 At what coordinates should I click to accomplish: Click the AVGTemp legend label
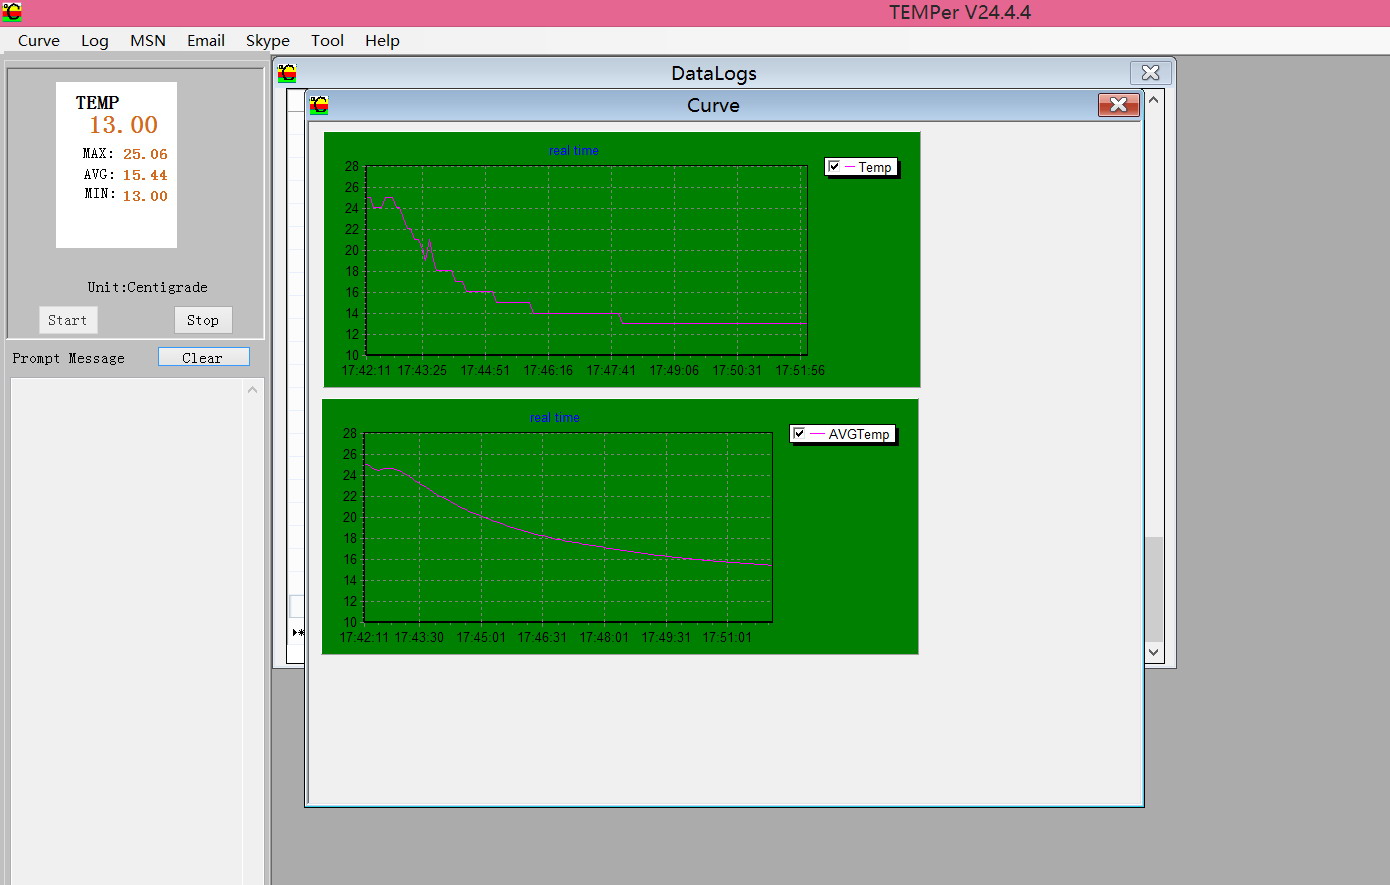pos(859,434)
